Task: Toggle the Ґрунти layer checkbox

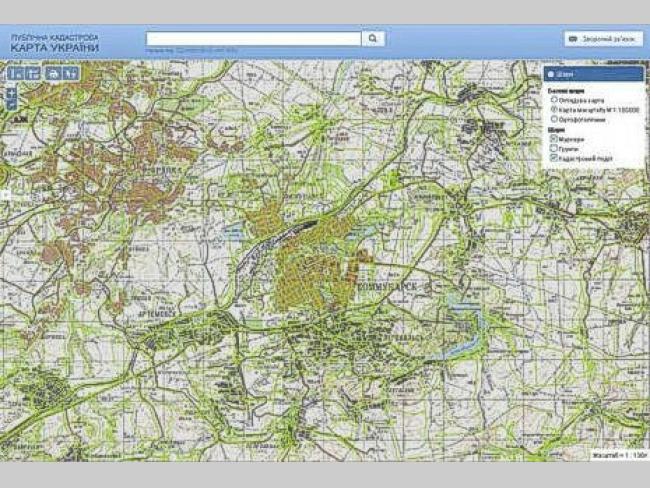Action: pyautogui.click(x=554, y=148)
